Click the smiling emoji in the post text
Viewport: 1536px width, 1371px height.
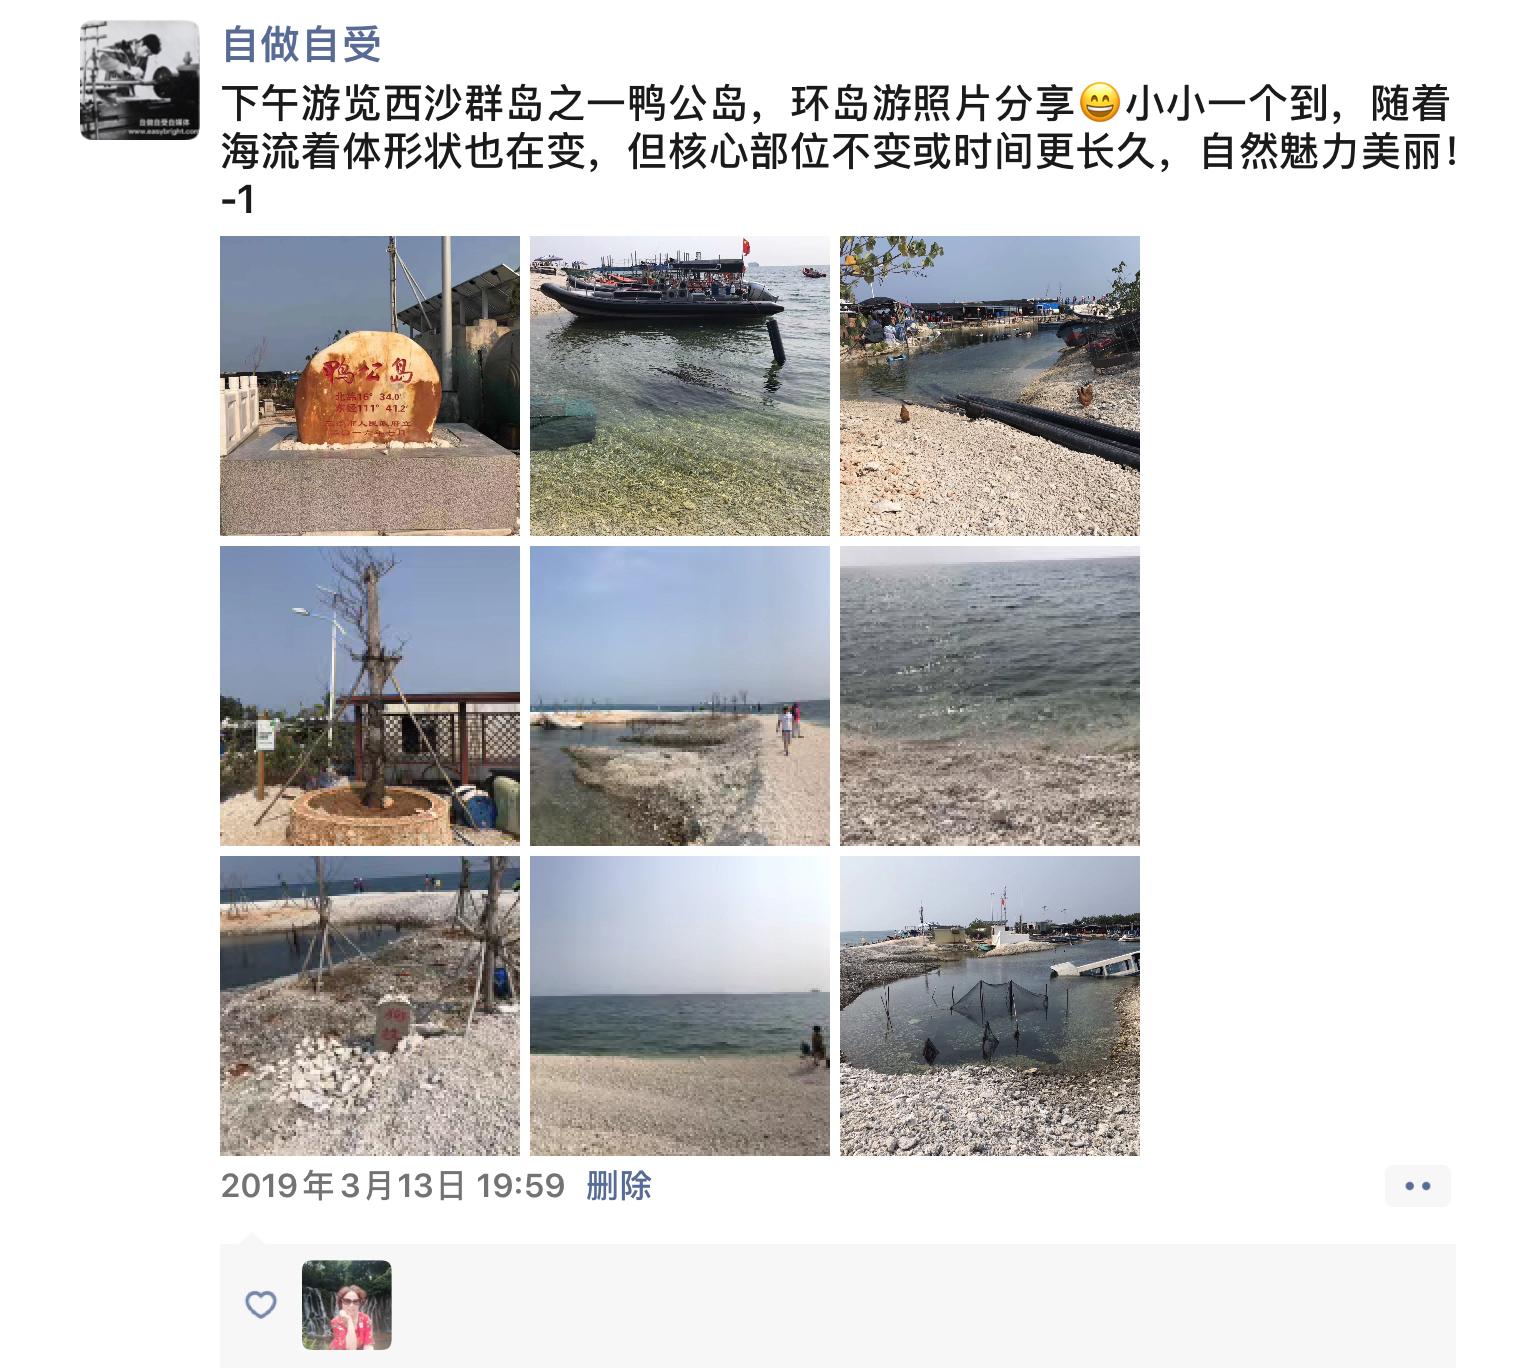[1100, 103]
